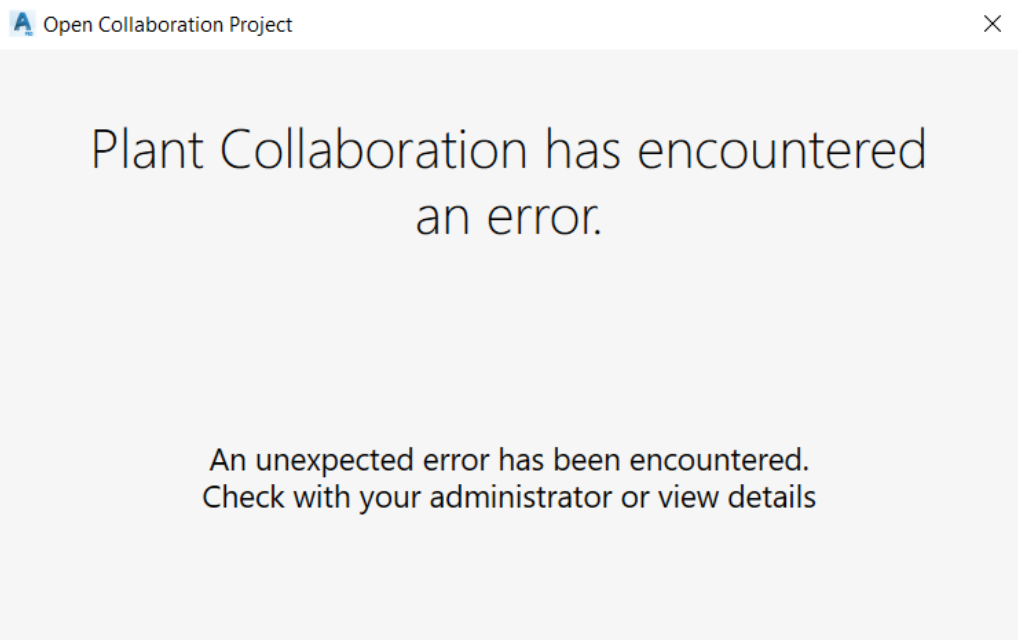Select the error heading 'Plant Collaboration has encountered'
This screenshot has height=640, width=1018.
click(509, 150)
